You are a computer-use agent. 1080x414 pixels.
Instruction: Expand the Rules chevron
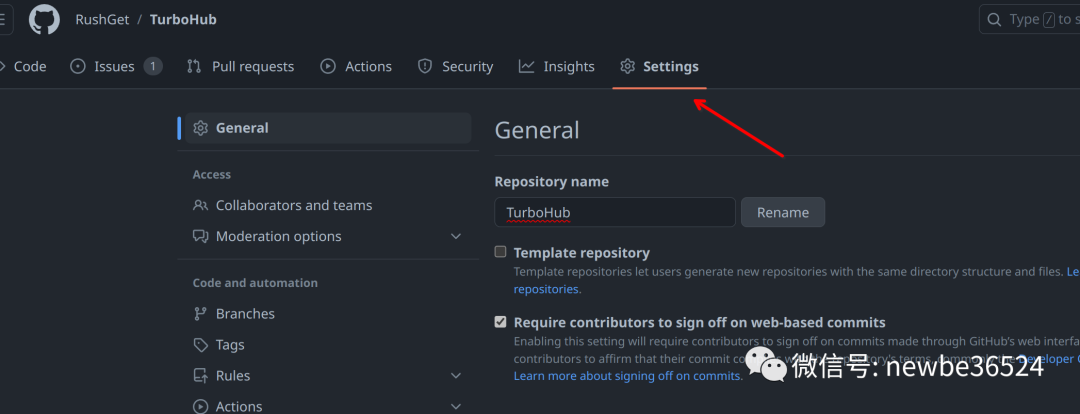[455, 375]
